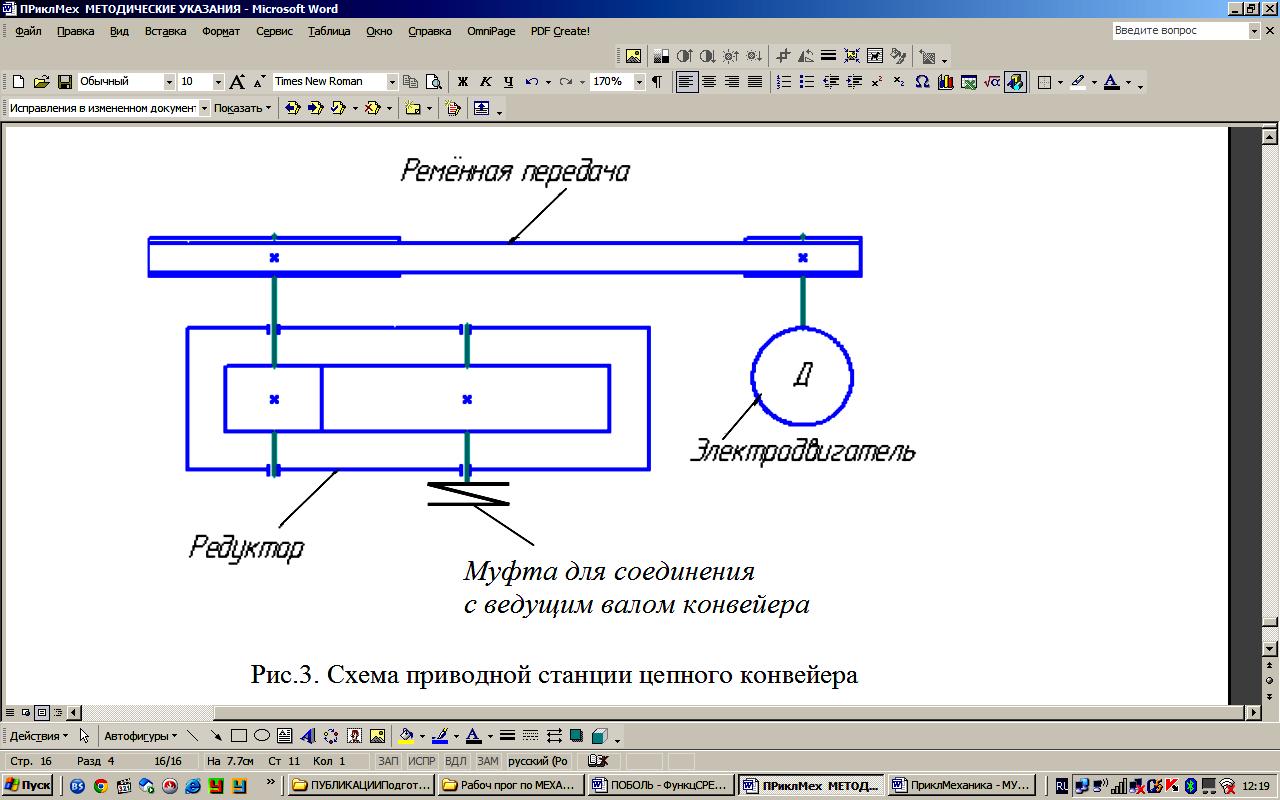Screen dimensions: 1280x800
Task: Expand the Показать dropdown
Action: [x=243, y=108]
